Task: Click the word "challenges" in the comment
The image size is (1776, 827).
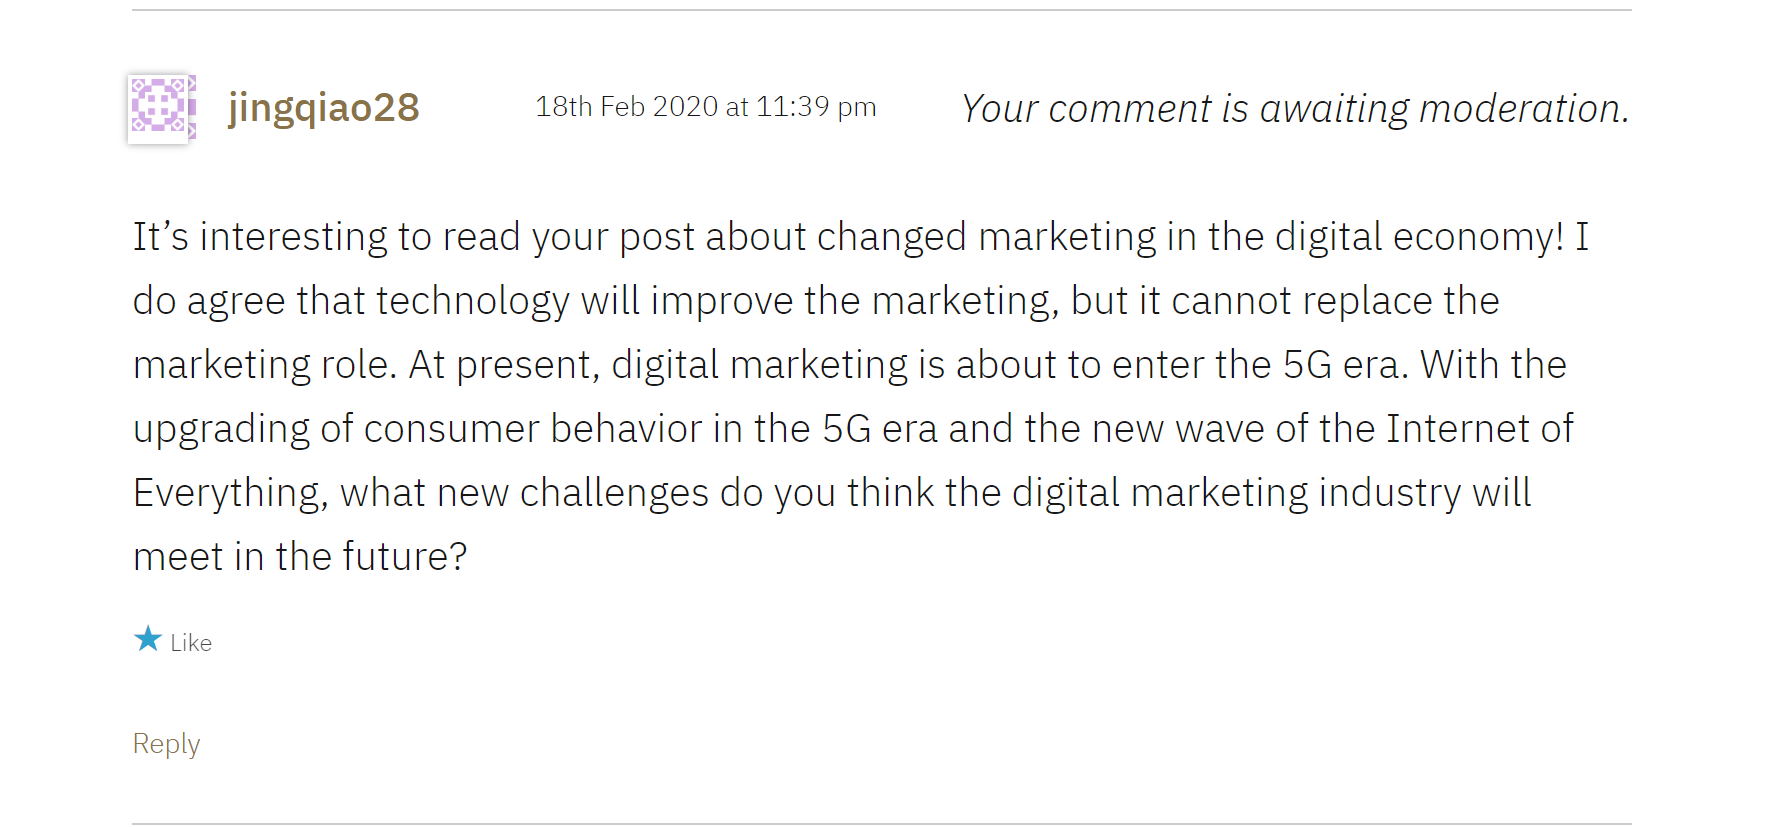Action: (x=614, y=493)
